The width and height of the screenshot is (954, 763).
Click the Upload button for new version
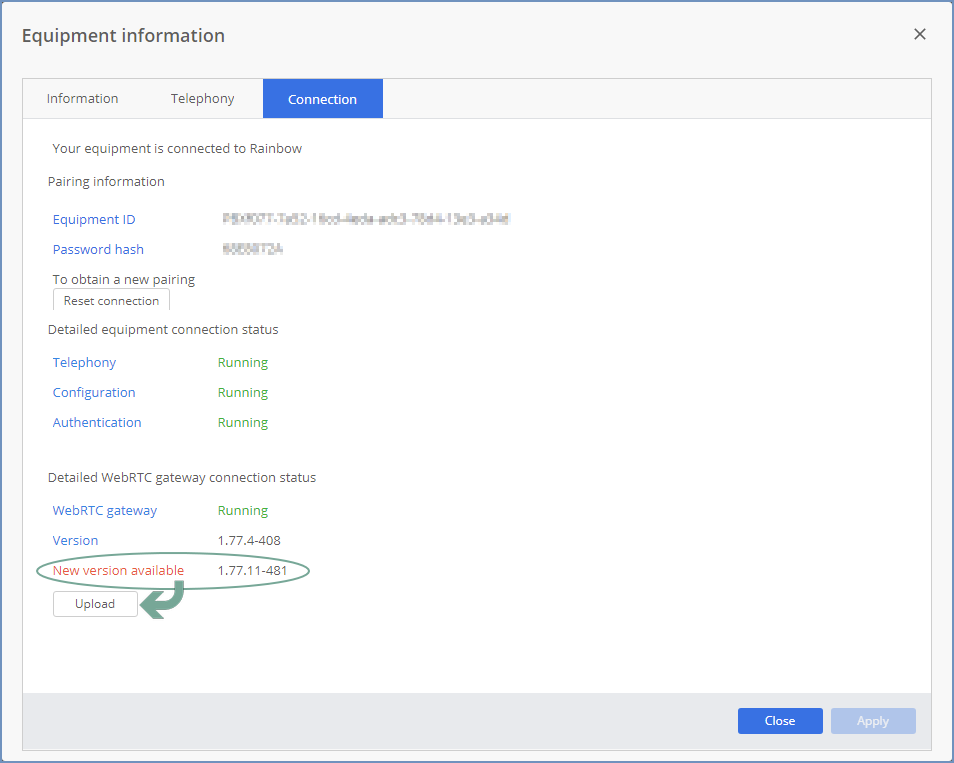(x=95, y=604)
